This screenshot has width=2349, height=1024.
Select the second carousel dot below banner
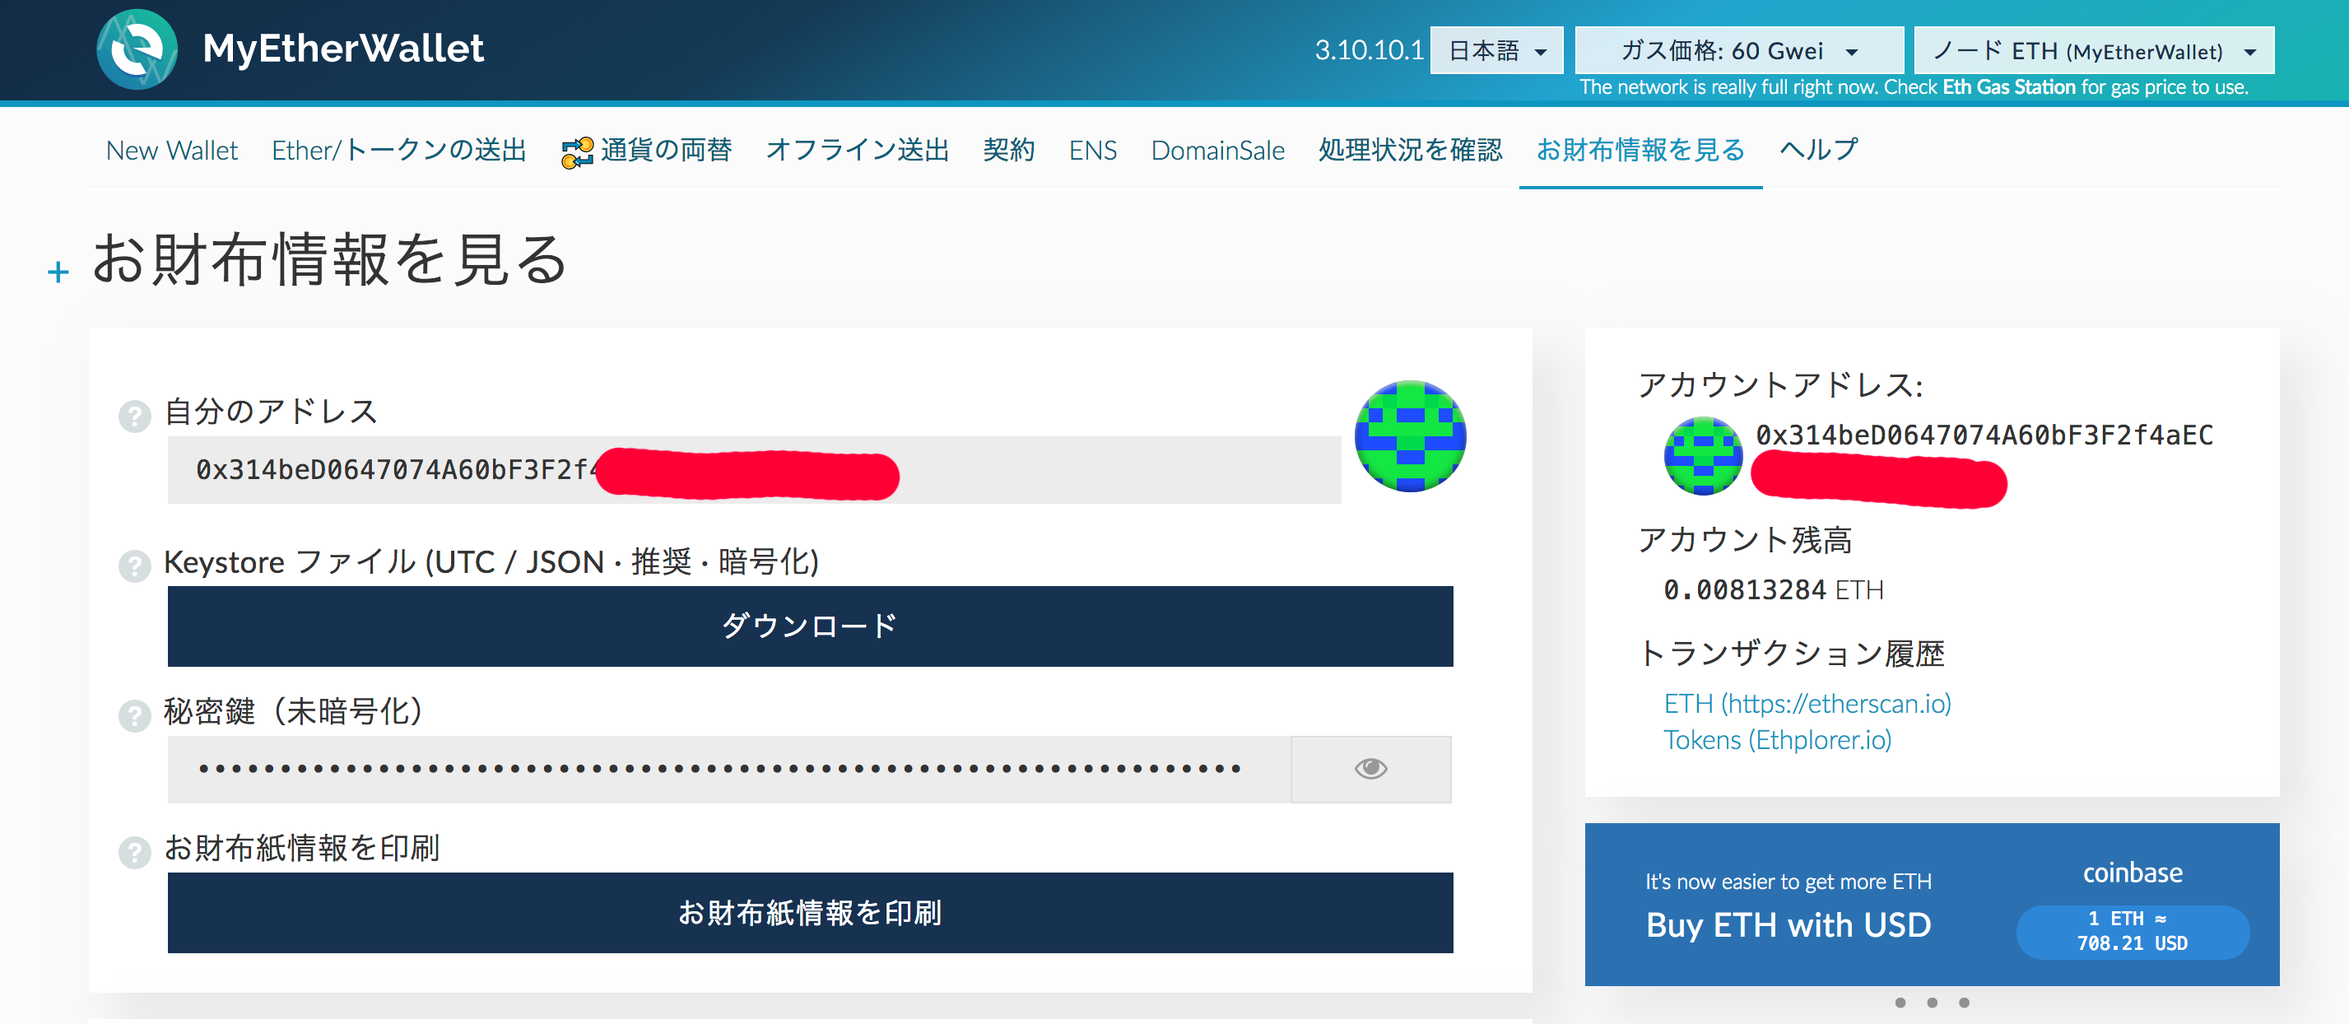click(x=1932, y=1002)
